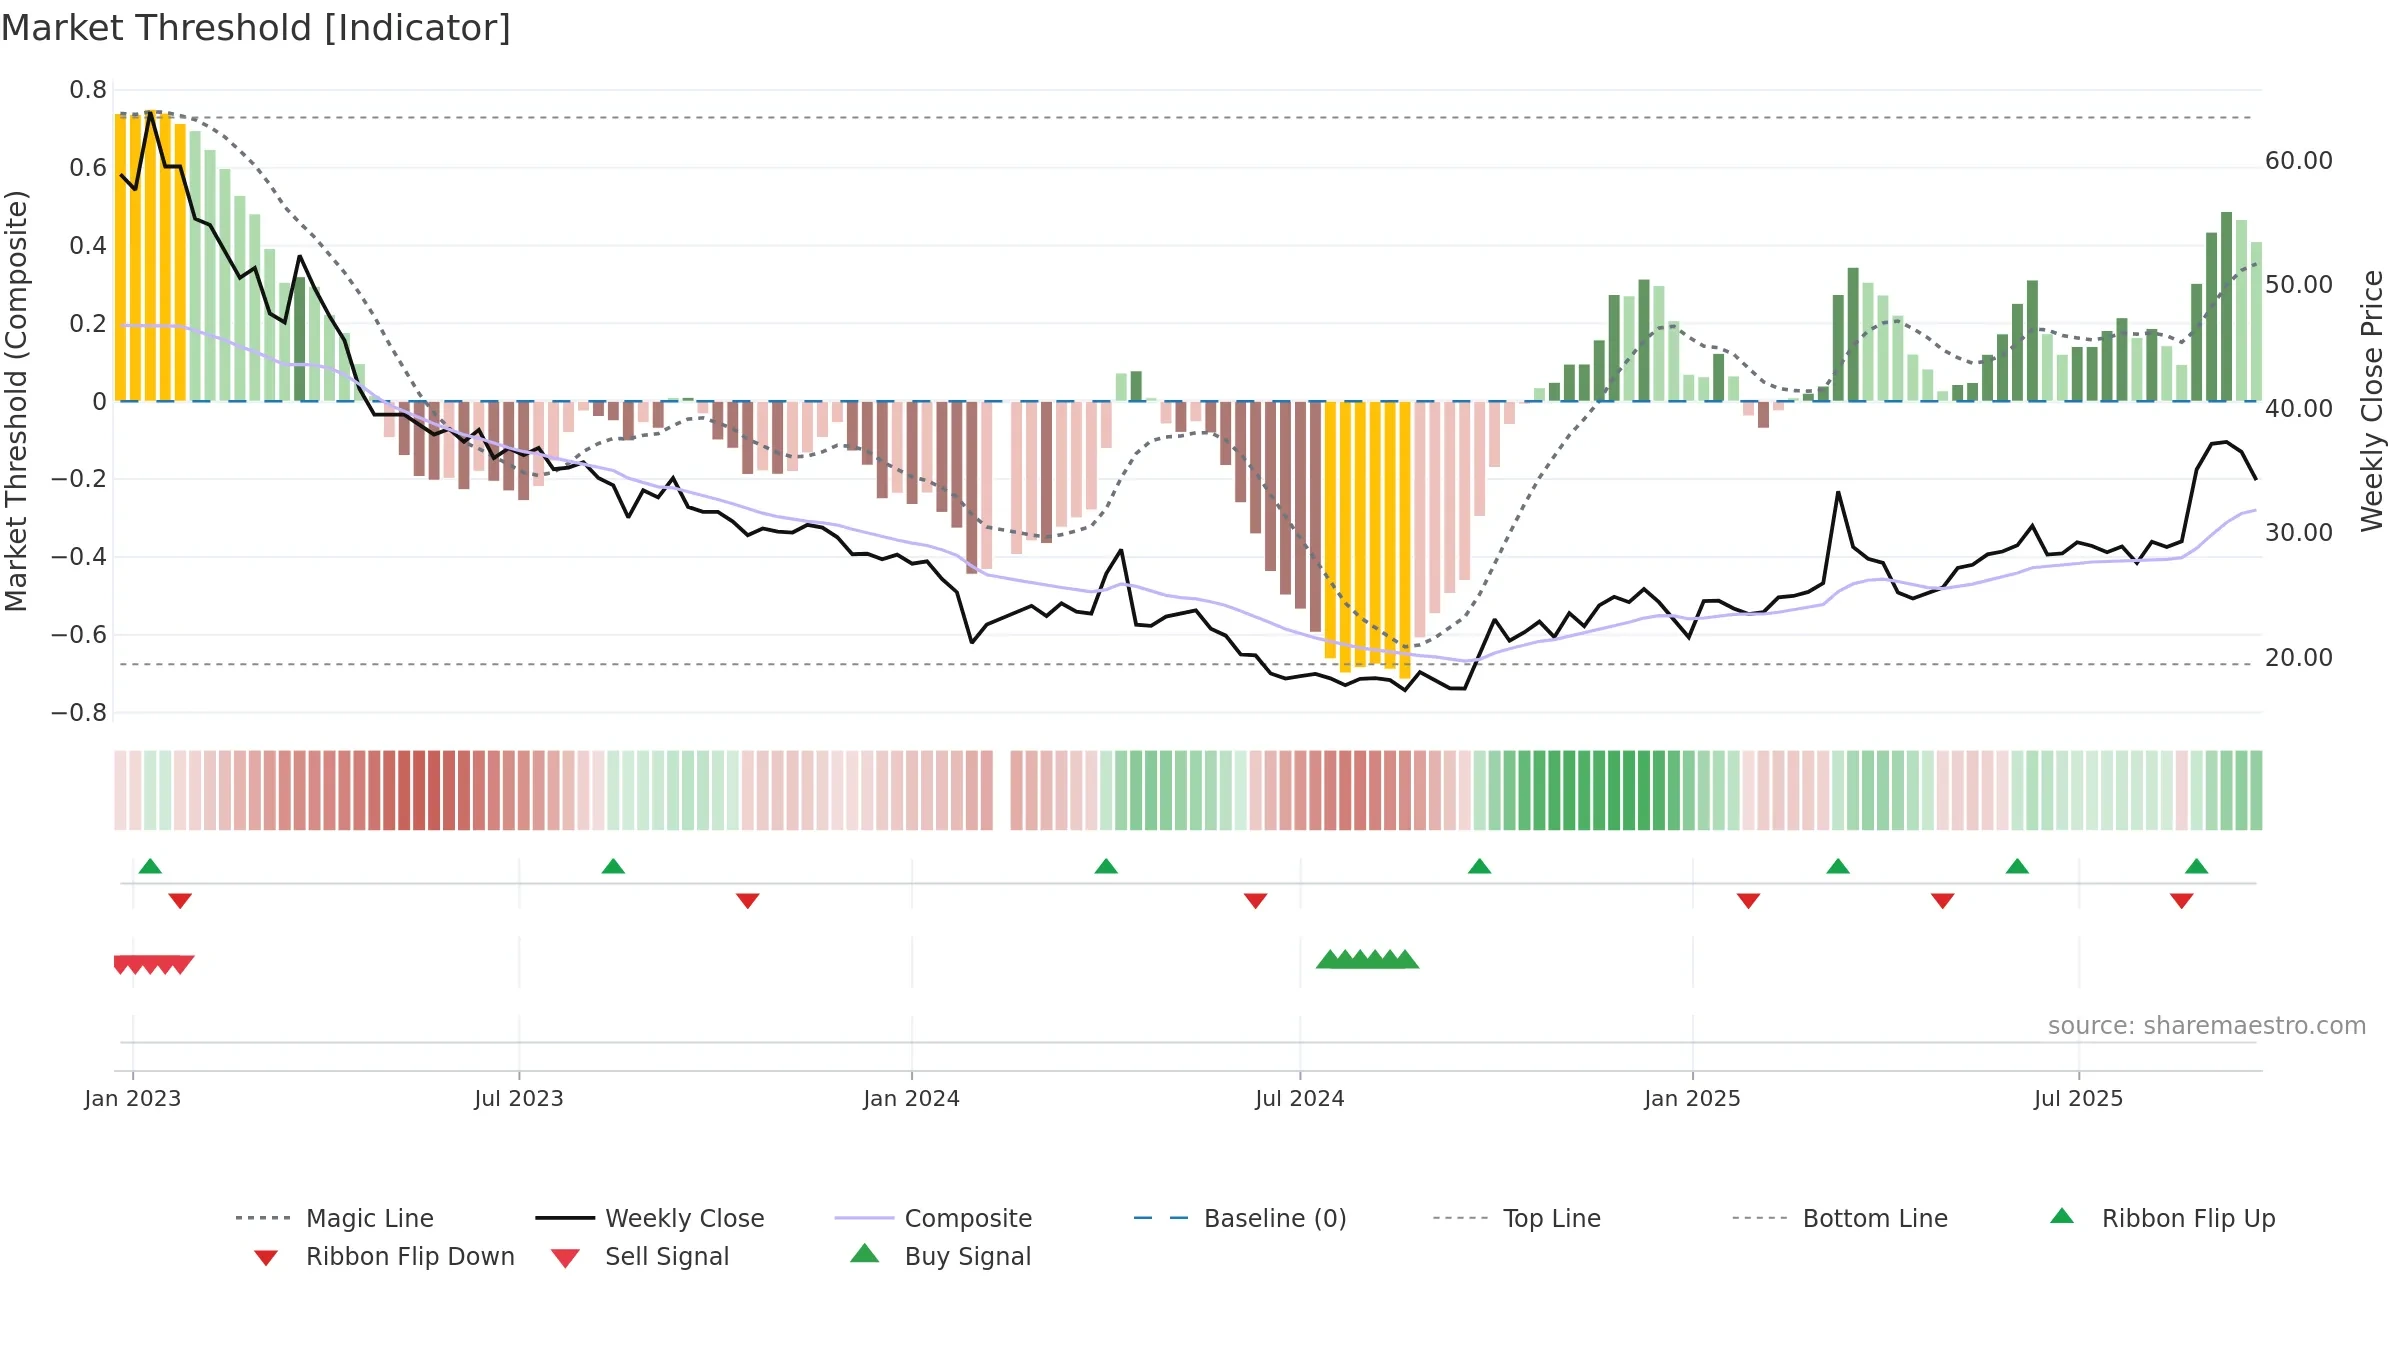This screenshot has height=1350, width=2400.
Task: Toggle the Ribbon Flip Up legend entry
Action: coord(2162,1218)
